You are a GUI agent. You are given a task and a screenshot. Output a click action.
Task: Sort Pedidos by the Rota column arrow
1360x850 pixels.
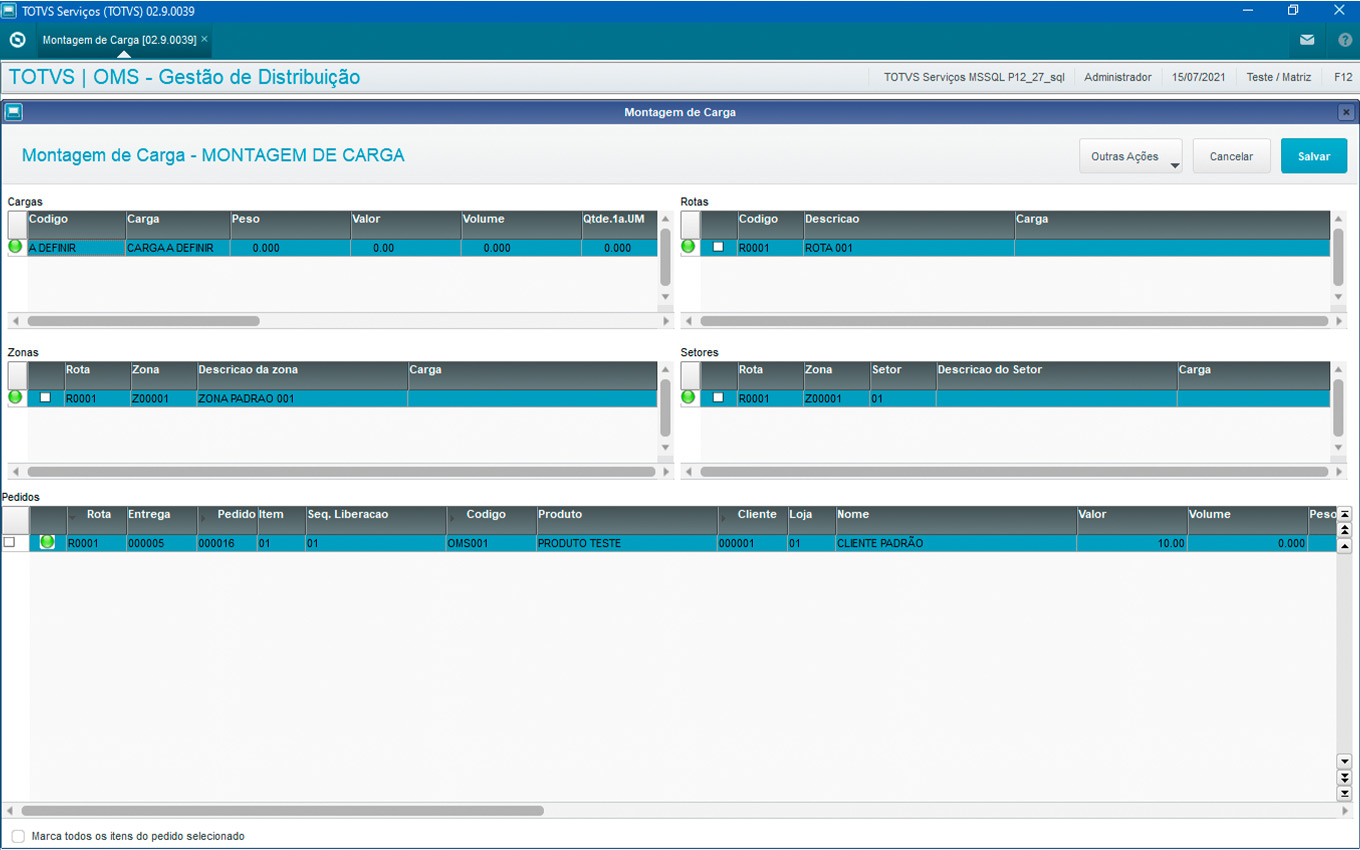coord(72,517)
